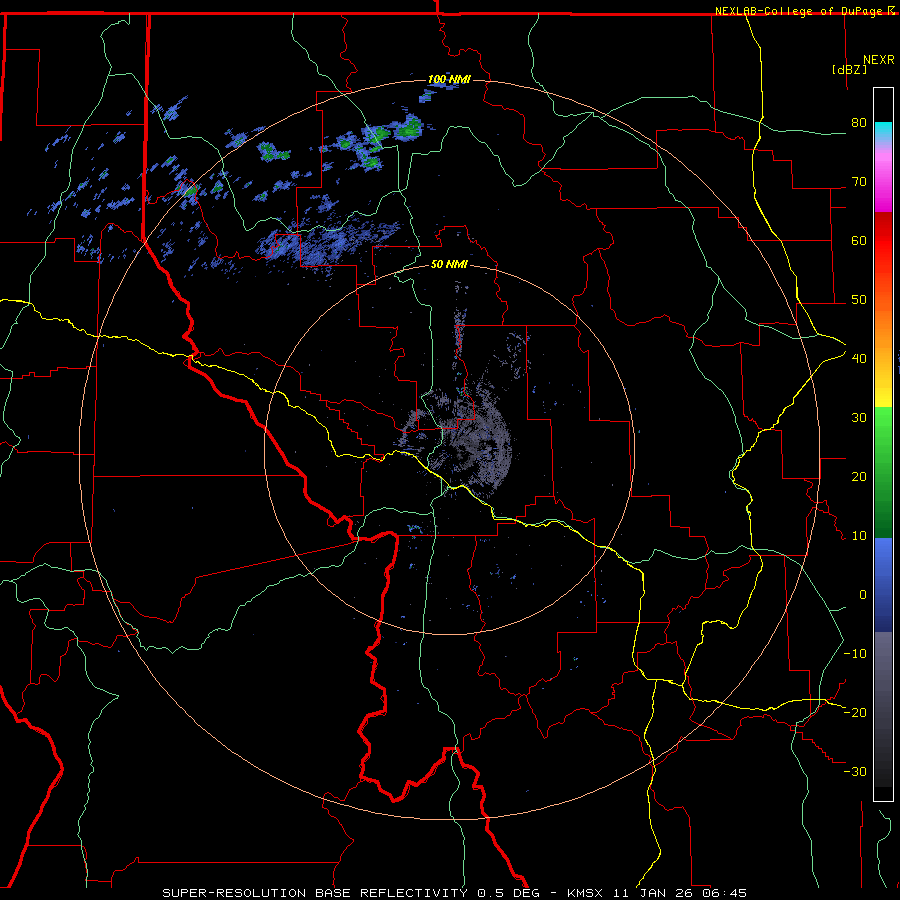This screenshot has height=900, width=900.
Task: Click the NEXR label above color scale
Action: (879, 60)
